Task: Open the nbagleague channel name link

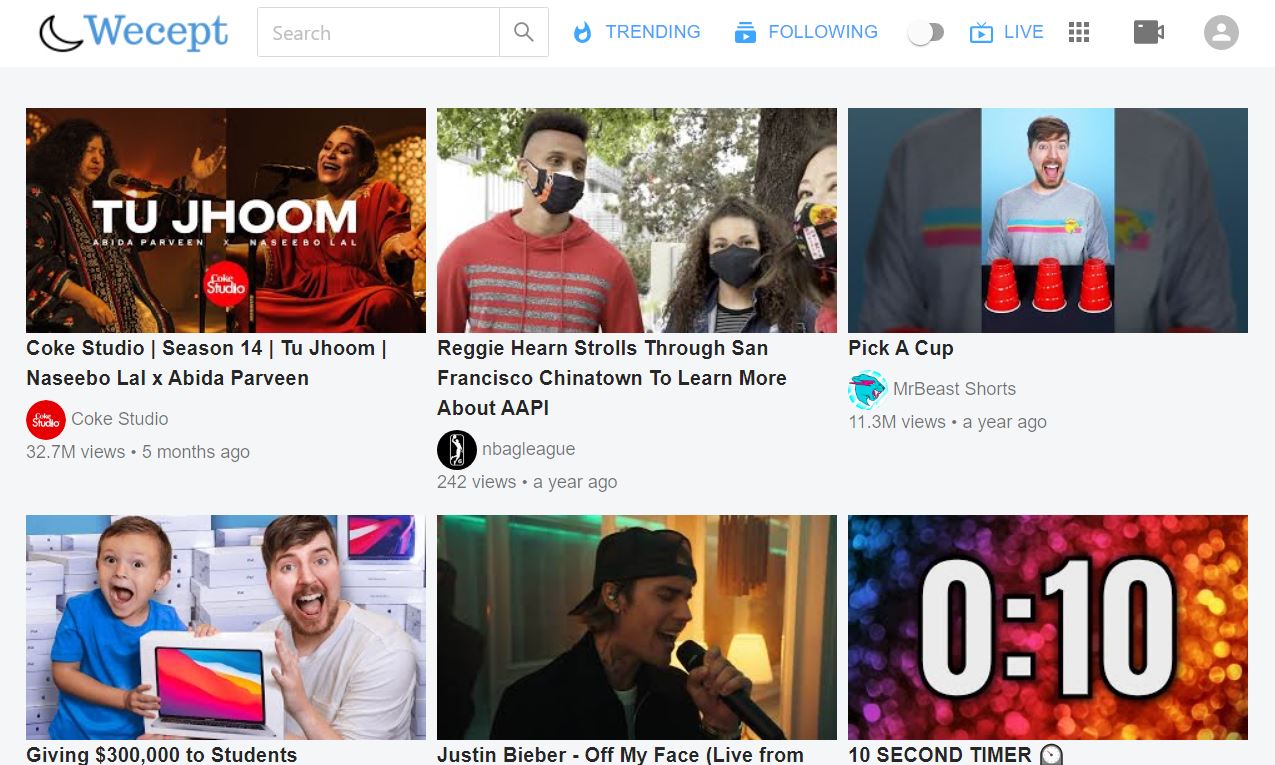Action: tap(528, 449)
